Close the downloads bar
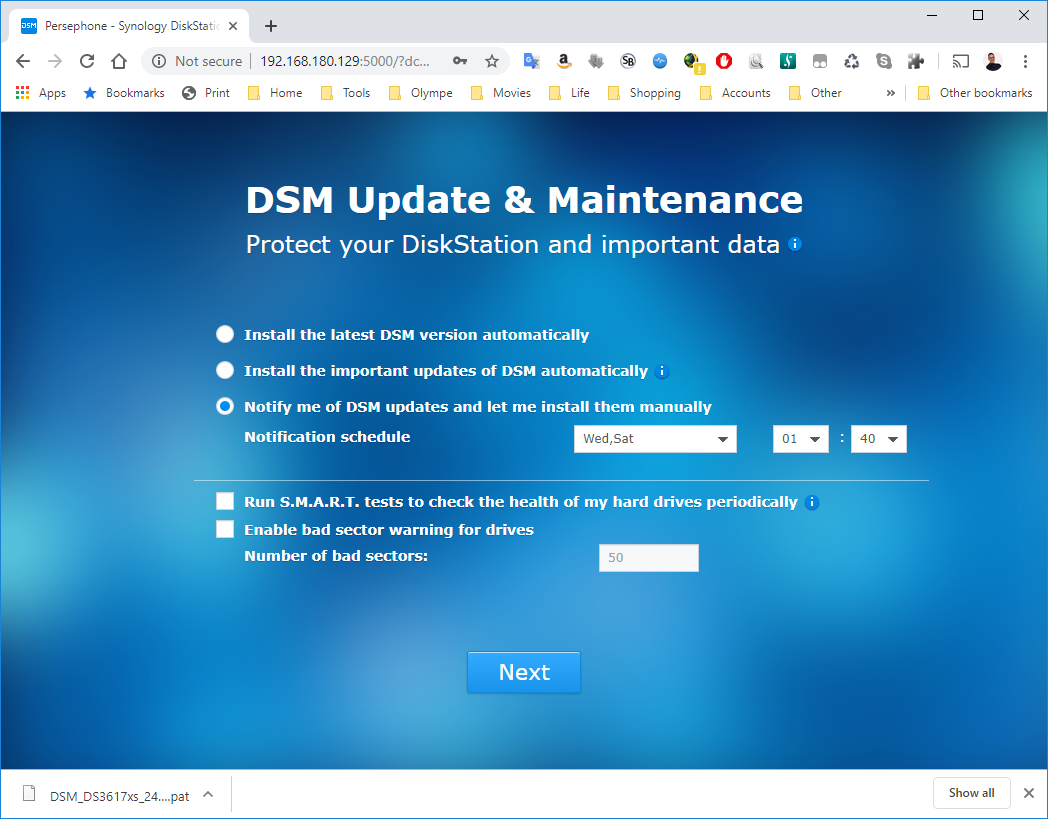Screen dimensions: 1048x819 (1029, 793)
